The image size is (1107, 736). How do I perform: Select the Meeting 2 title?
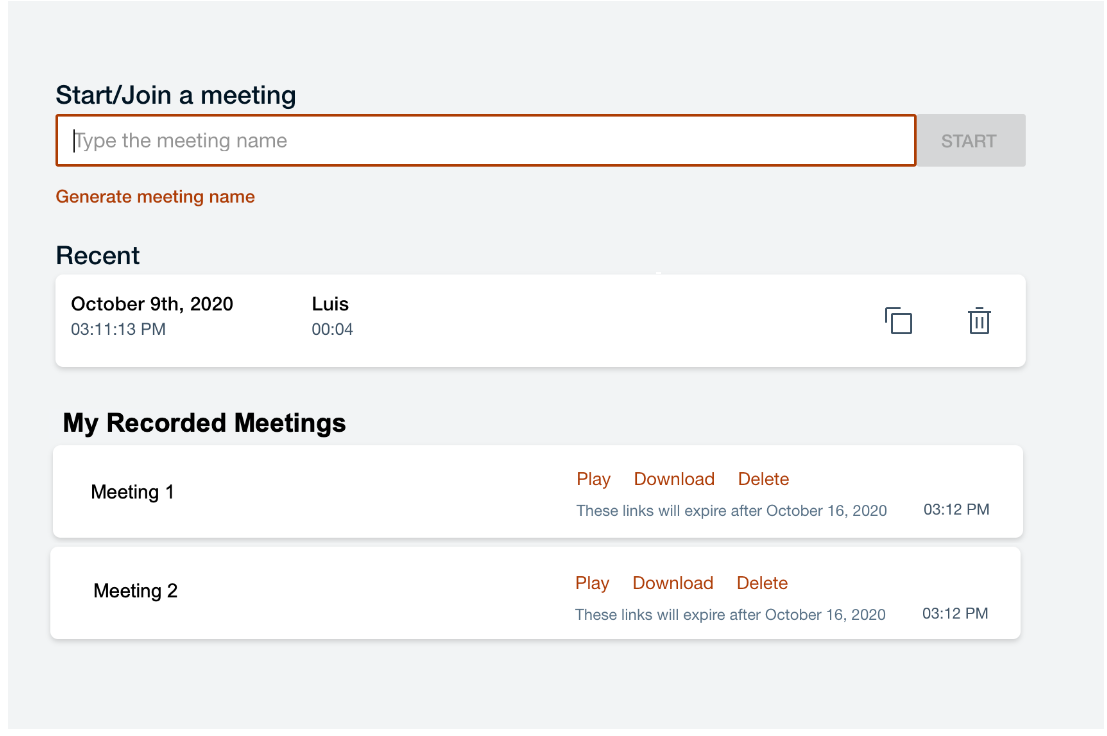tap(135, 591)
